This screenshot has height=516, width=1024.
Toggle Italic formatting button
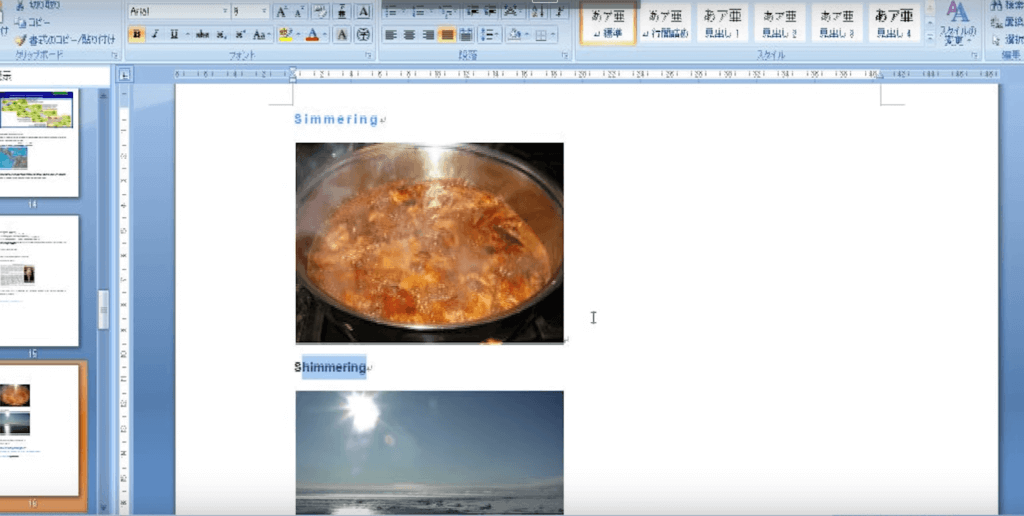pyautogui.click(x=155, y=35)
